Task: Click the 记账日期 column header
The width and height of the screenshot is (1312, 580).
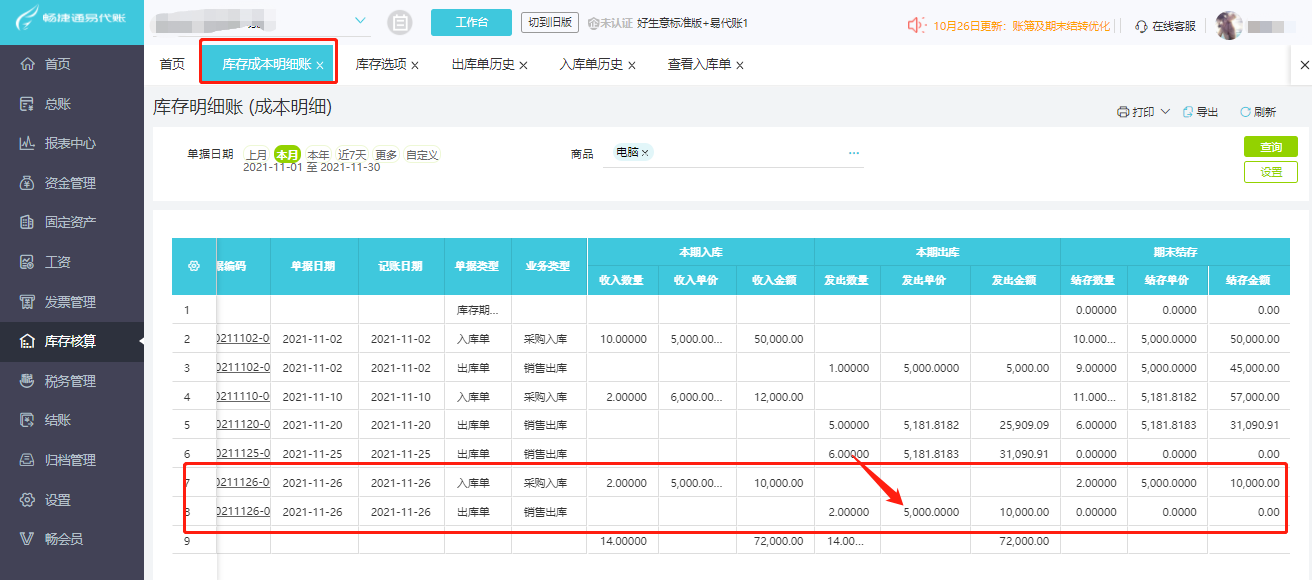Action: point(401,266)
